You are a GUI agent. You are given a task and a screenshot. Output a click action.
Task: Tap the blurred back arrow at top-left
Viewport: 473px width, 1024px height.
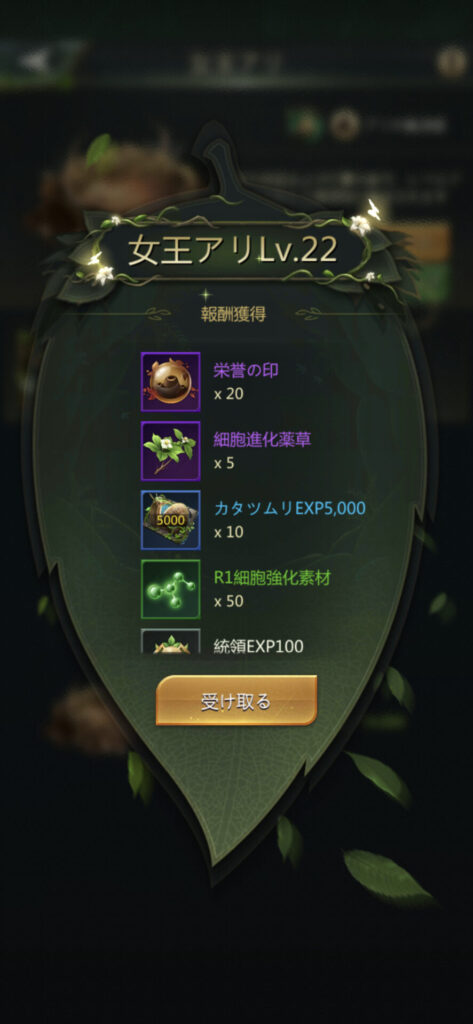pos(34,61)
